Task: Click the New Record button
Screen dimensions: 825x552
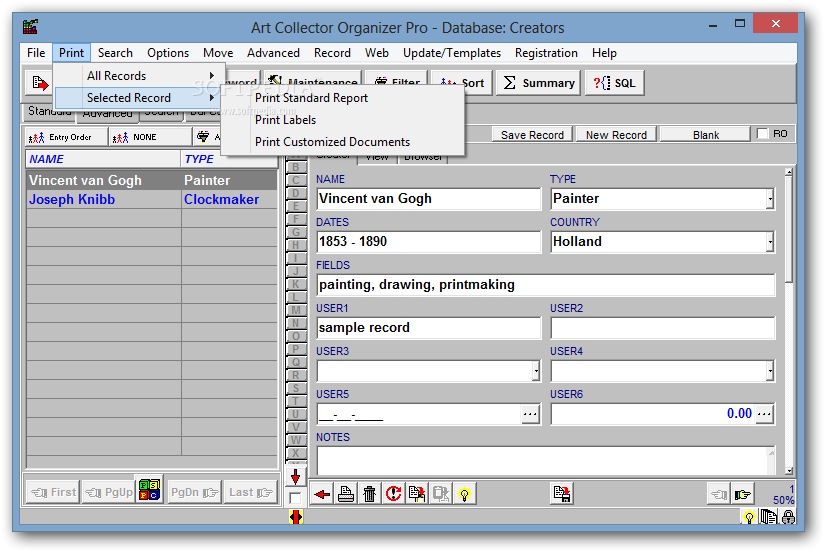Action: pos(616,135)
